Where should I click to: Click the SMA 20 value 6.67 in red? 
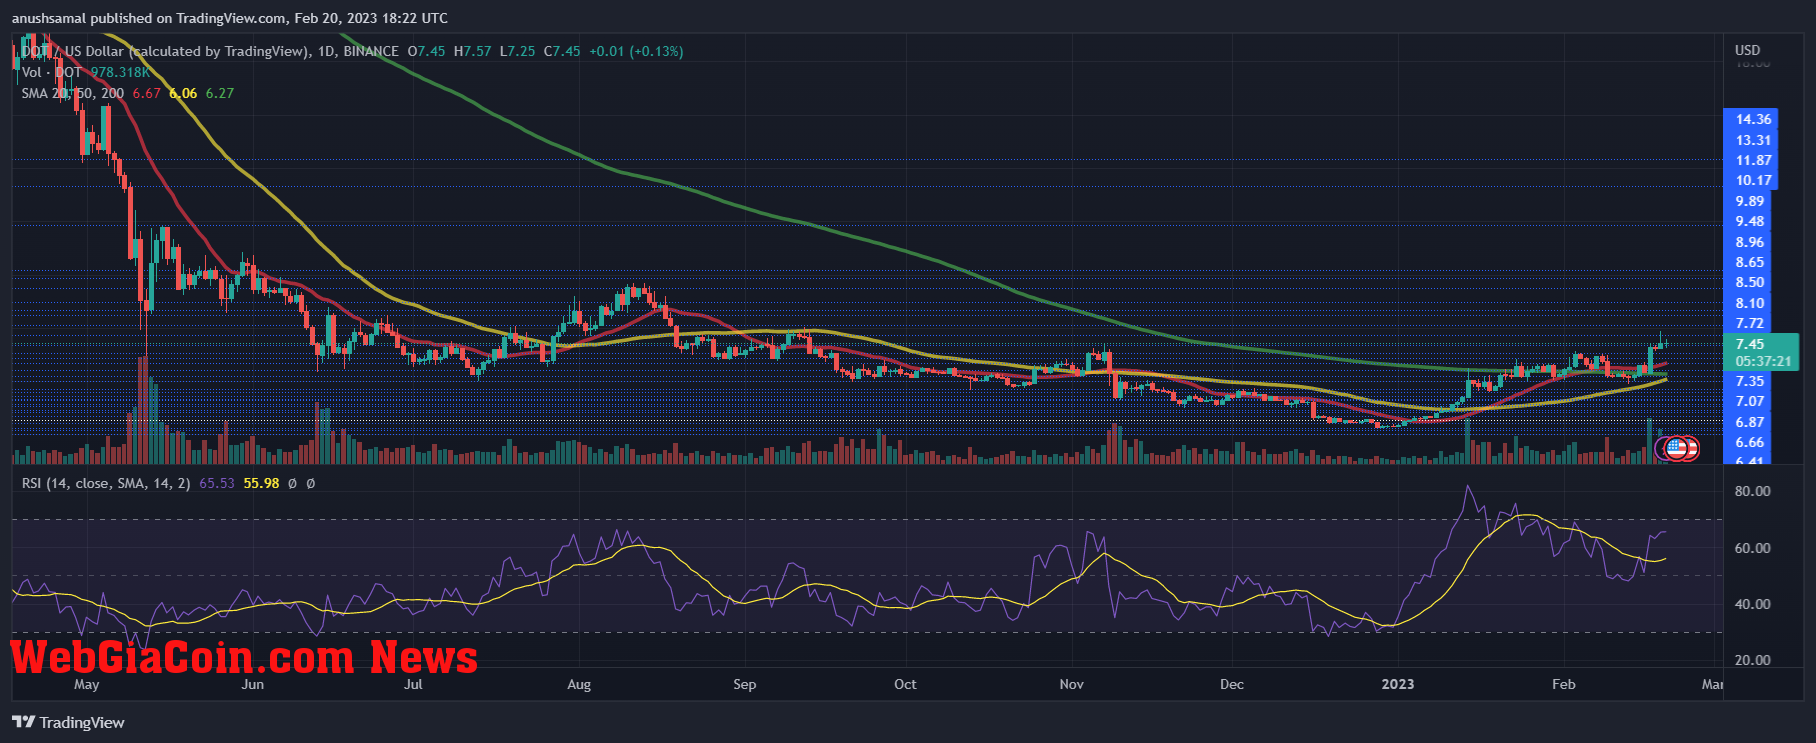(x=147, y=93)
